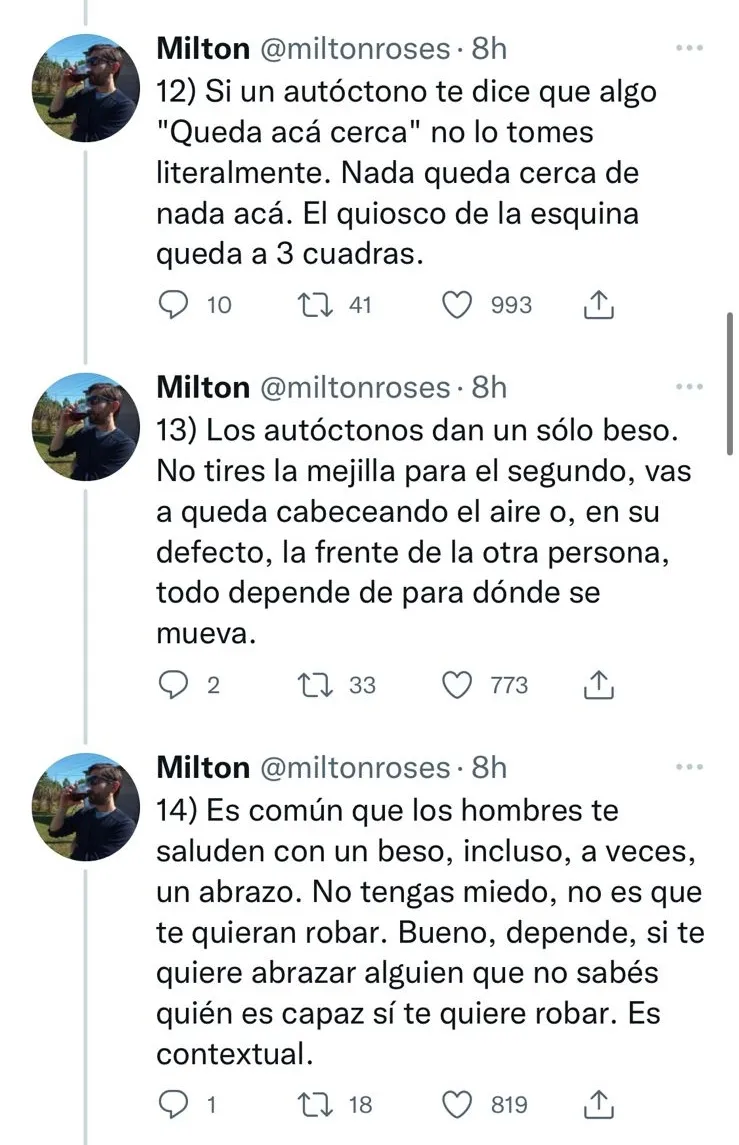739x1145 pixels.
Task: Open Milton's avatar photo on tweet 12
Action: point(86,88)
